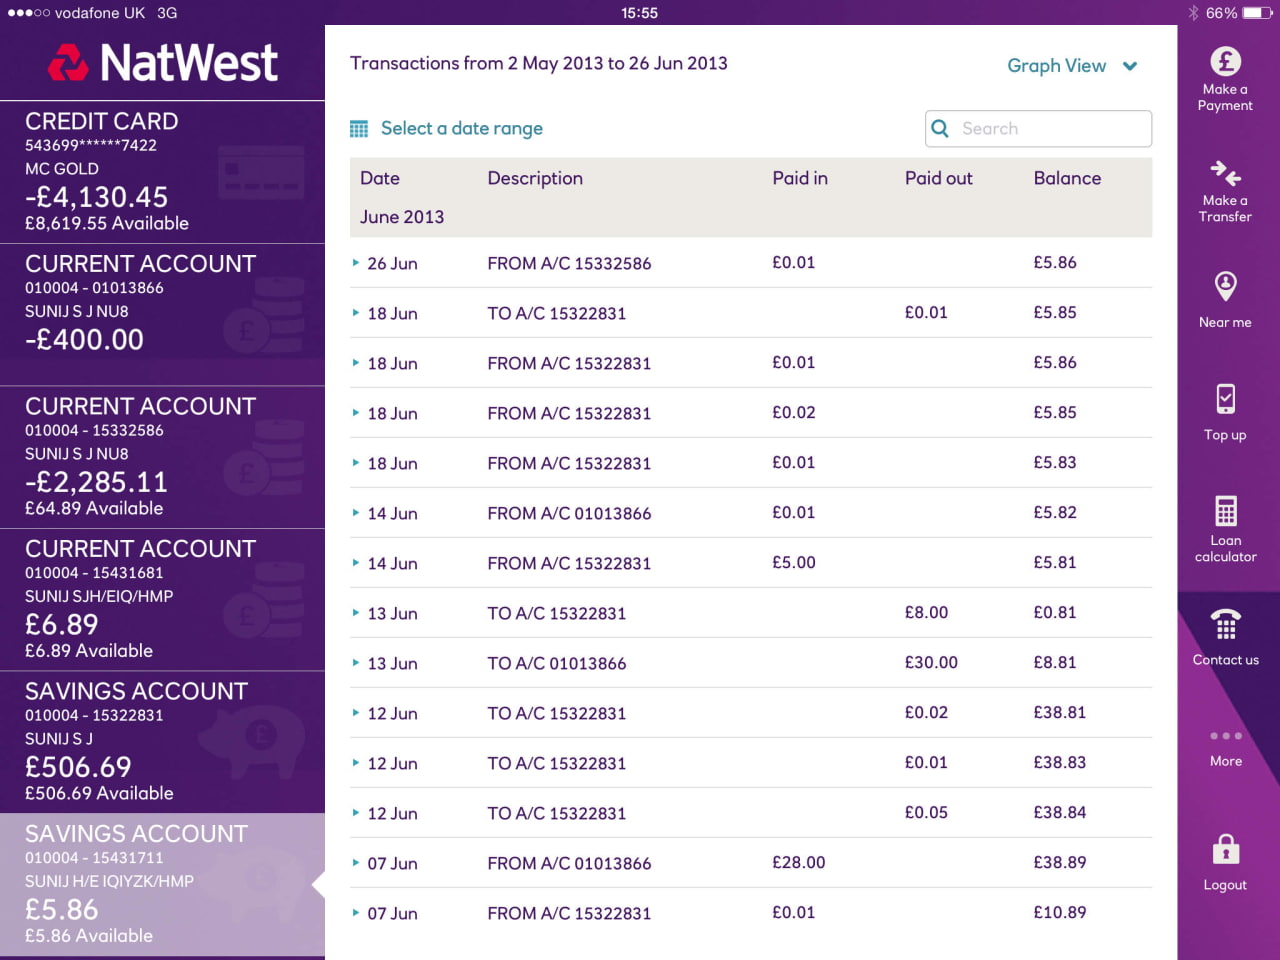Tap the search magnifier icon

coord(940,128)
